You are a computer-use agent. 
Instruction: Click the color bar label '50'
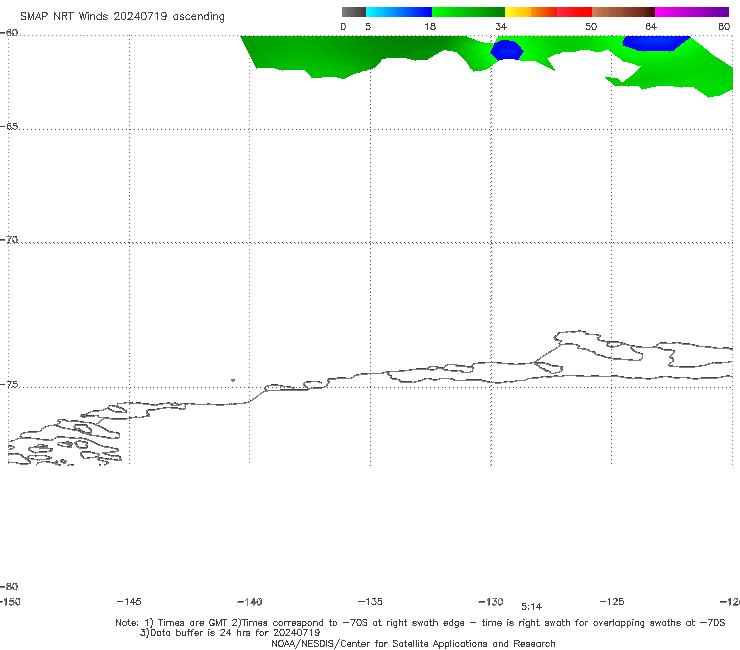point(591,27)
